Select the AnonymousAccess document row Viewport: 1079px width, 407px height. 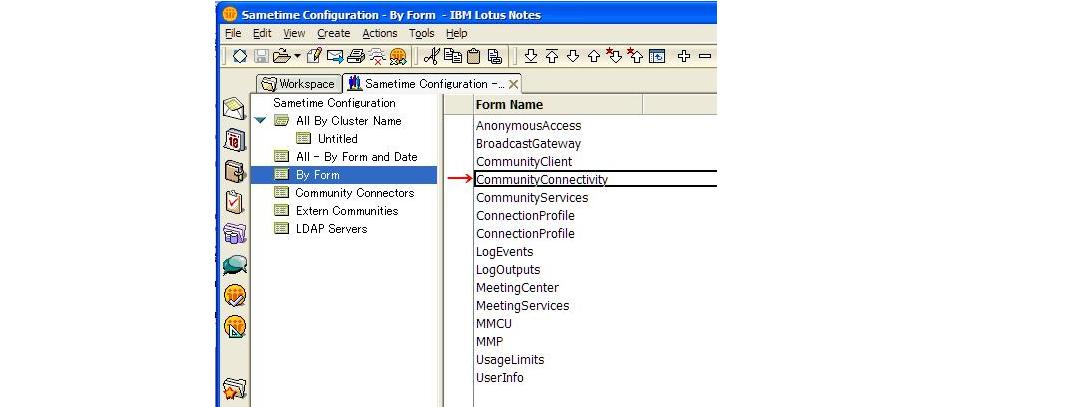[x=595, y=126]
